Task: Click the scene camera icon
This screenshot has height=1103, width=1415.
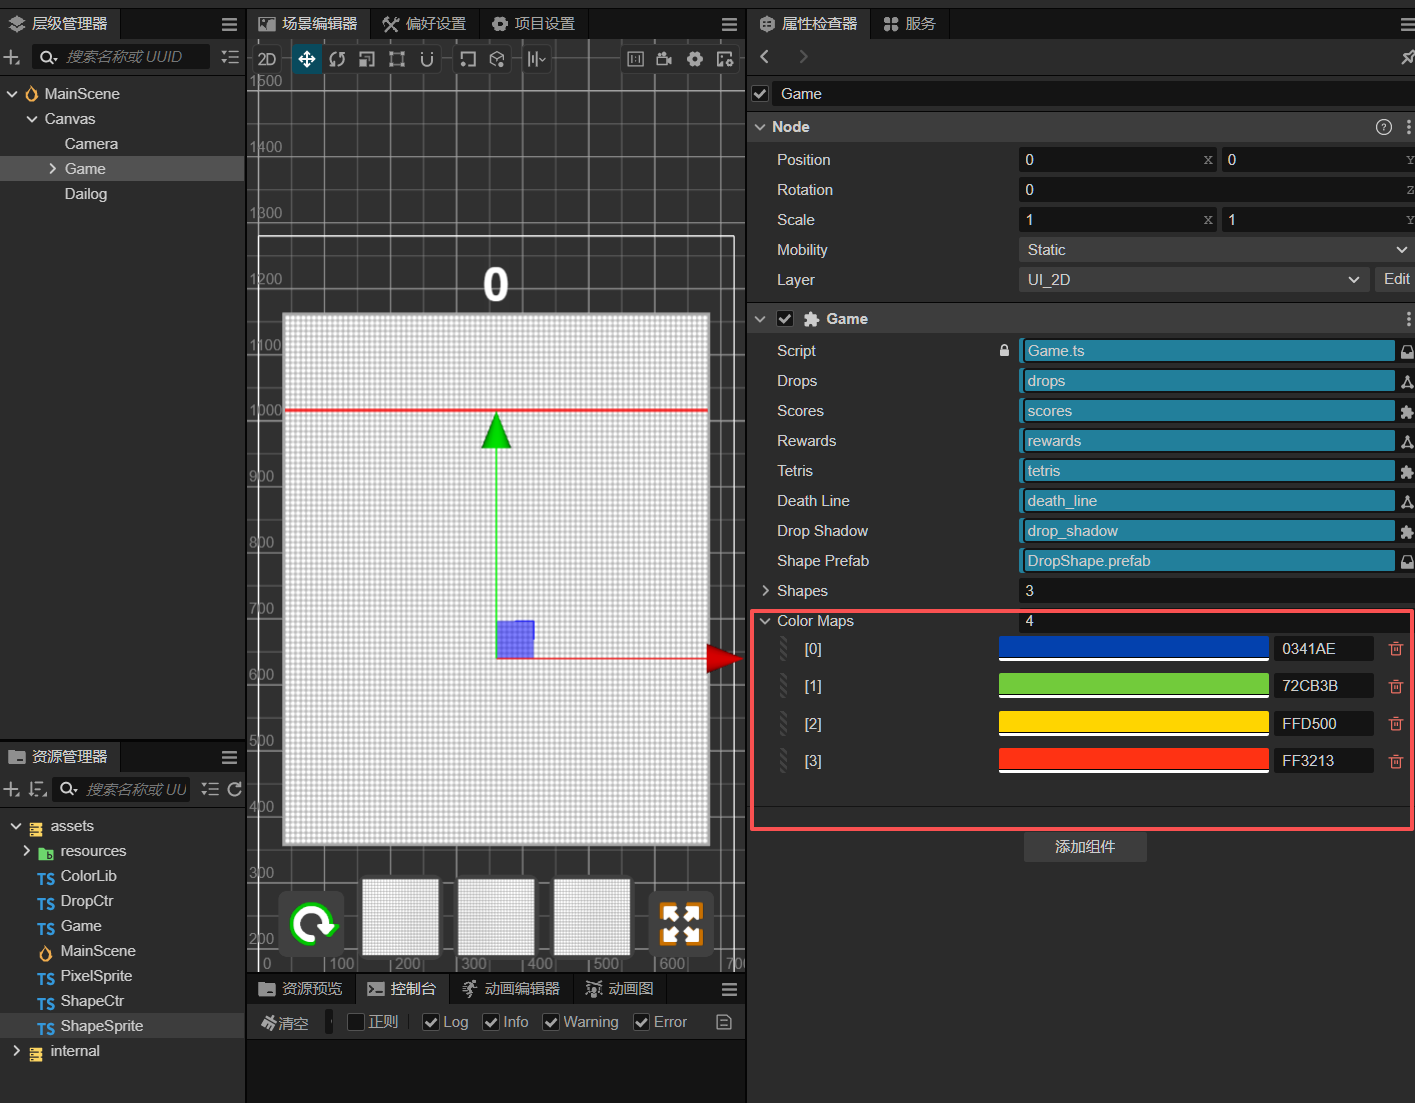Action: pyautogui.click(x=664, y=59)
